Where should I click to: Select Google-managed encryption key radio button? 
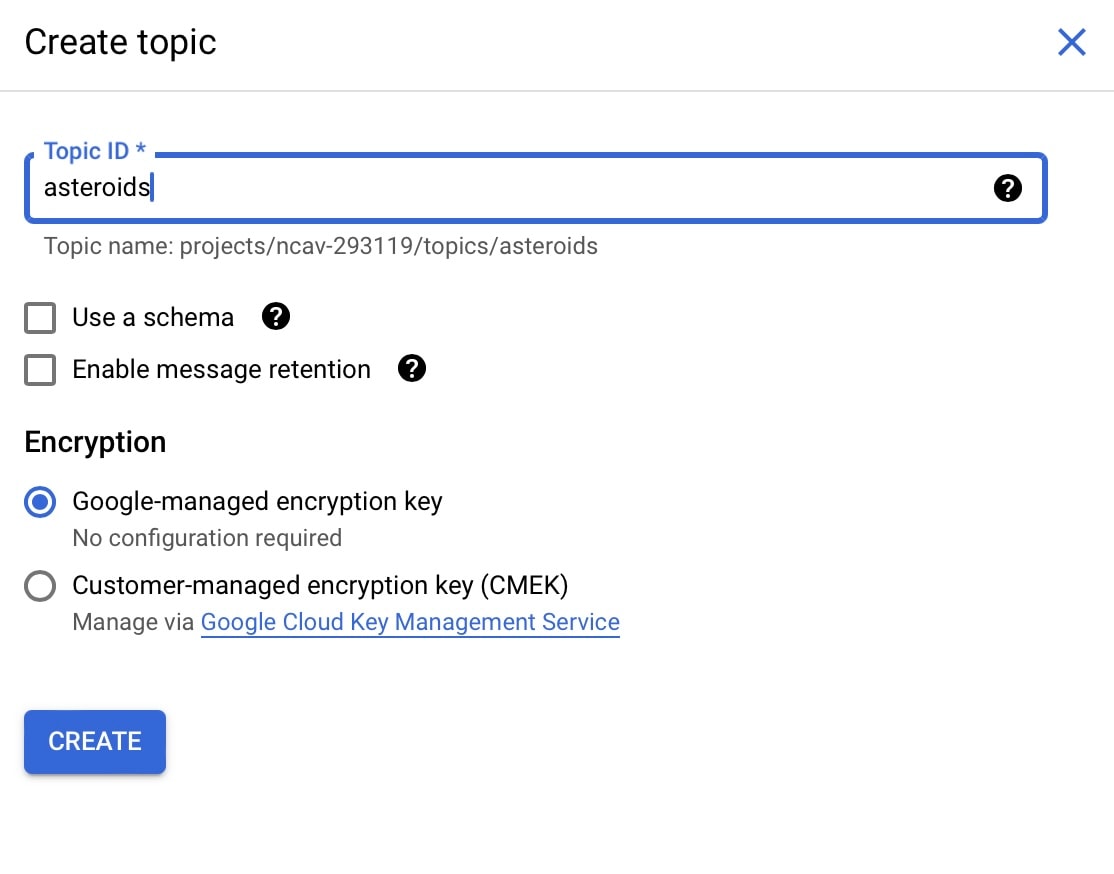[x=40, y=502]
